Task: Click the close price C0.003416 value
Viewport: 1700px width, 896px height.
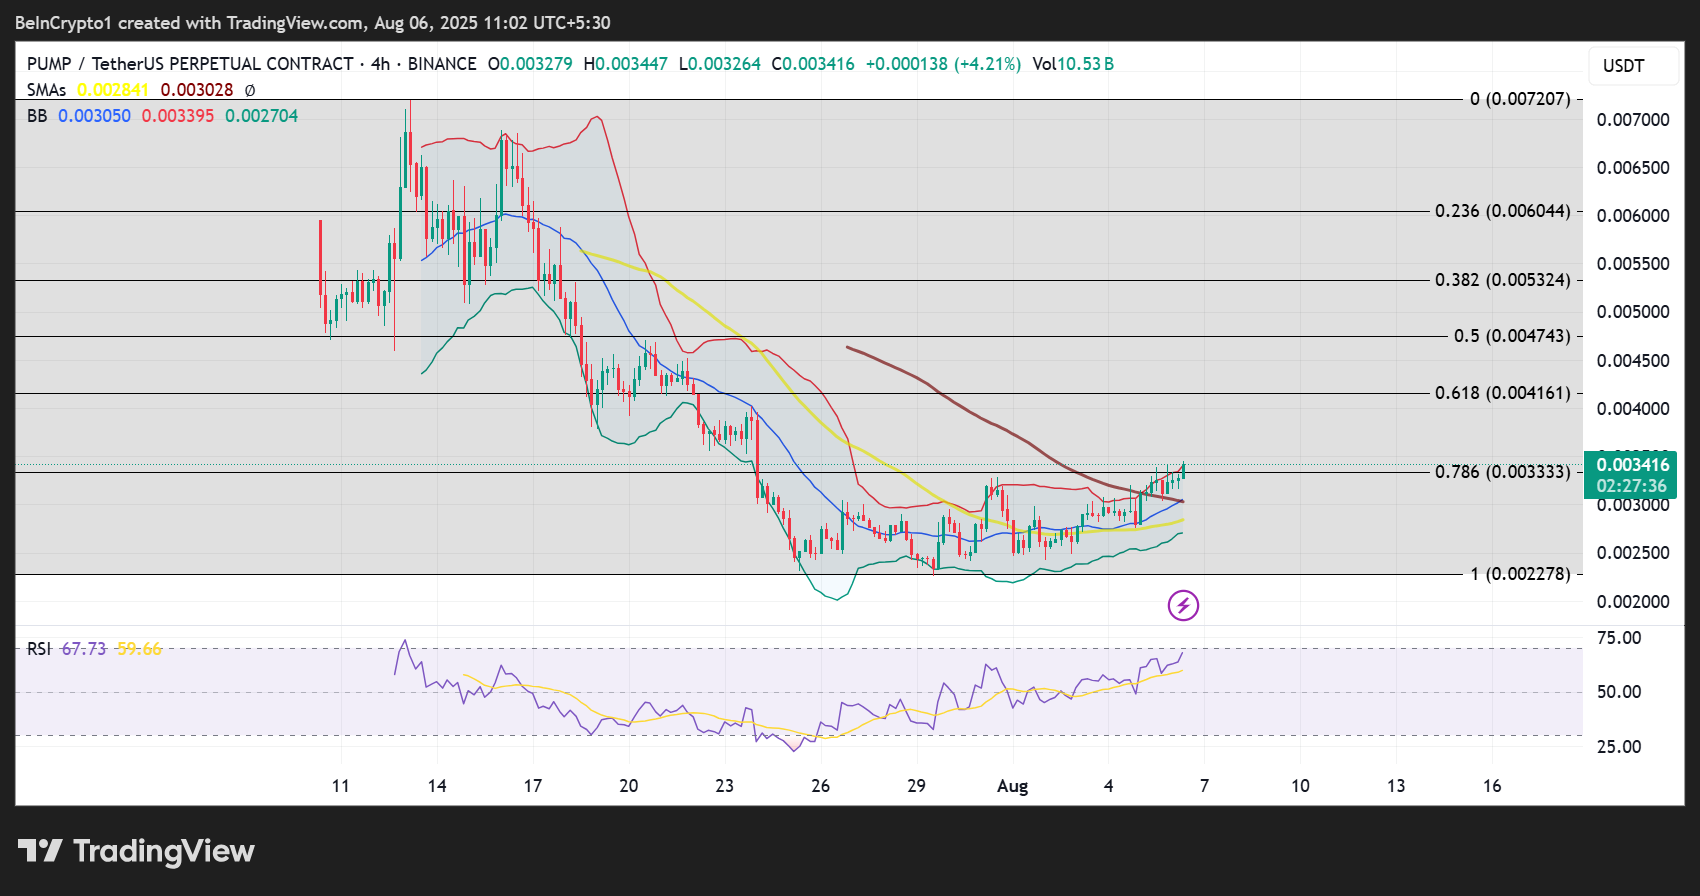Action: pos(813,64)
